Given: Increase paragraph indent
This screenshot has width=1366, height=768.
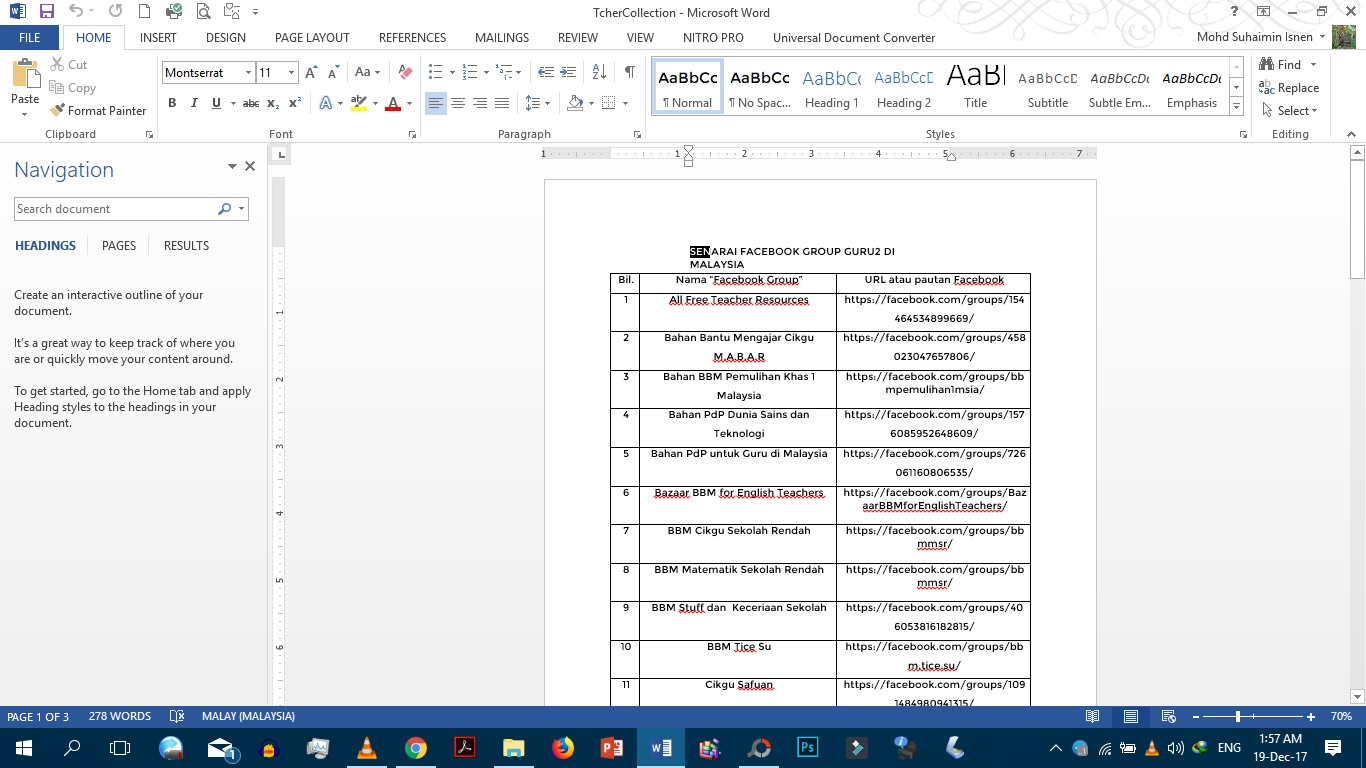Looking at the screenshot, I should [x=569, y=73].
